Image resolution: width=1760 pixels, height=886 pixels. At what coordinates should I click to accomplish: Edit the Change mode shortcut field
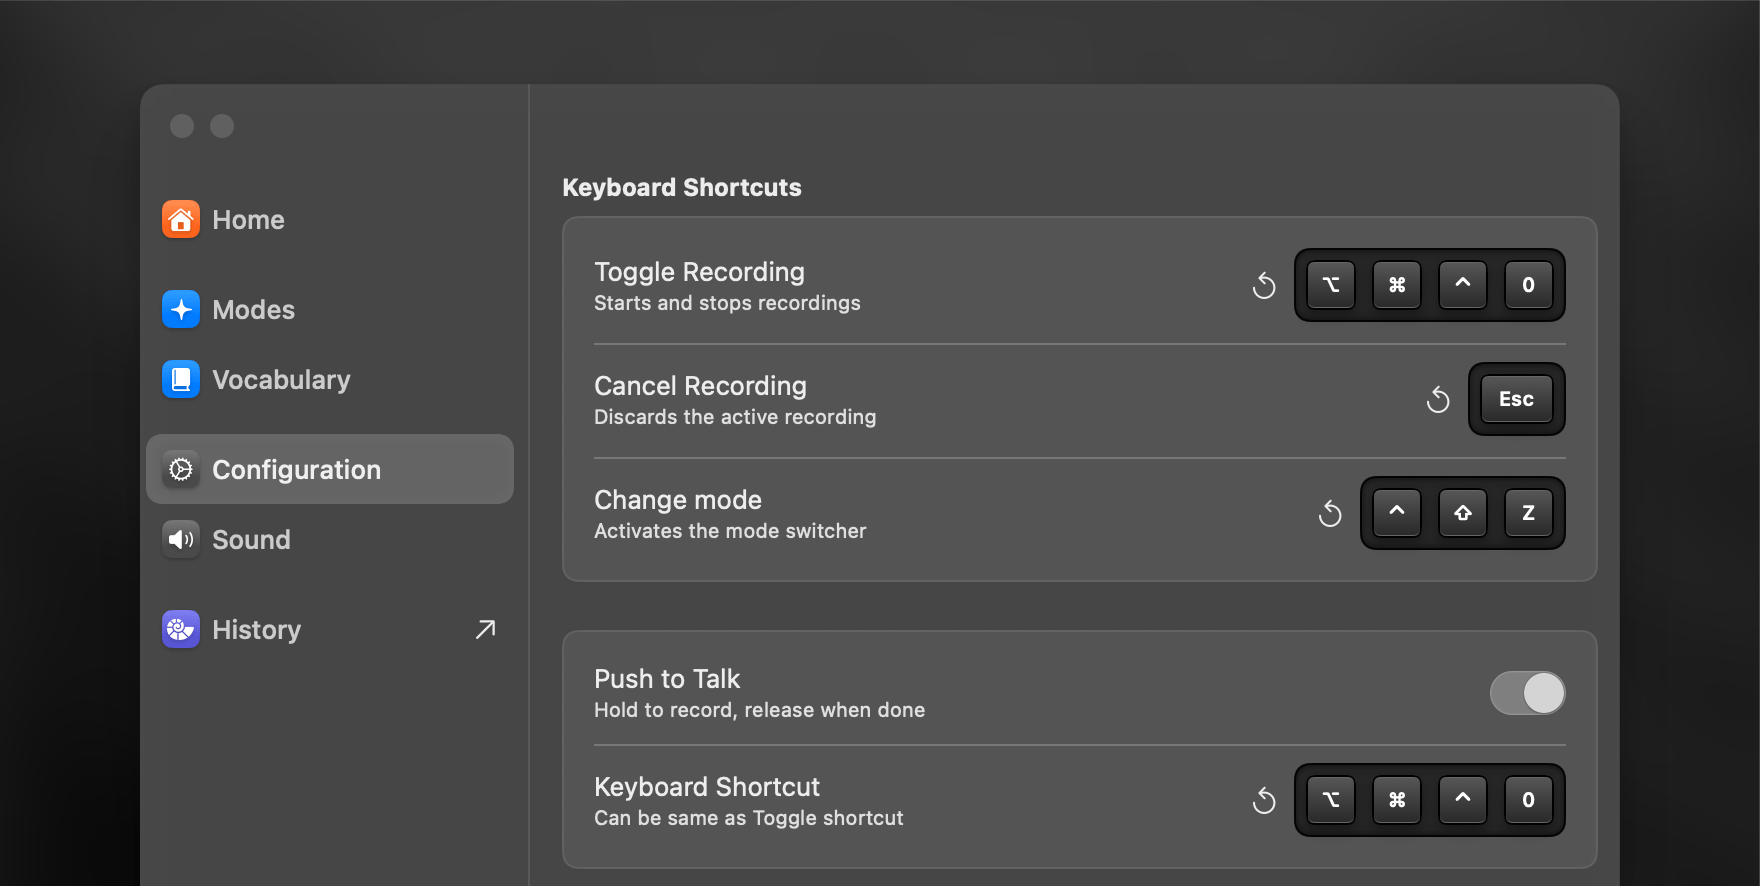click(x=1462, y=513)
